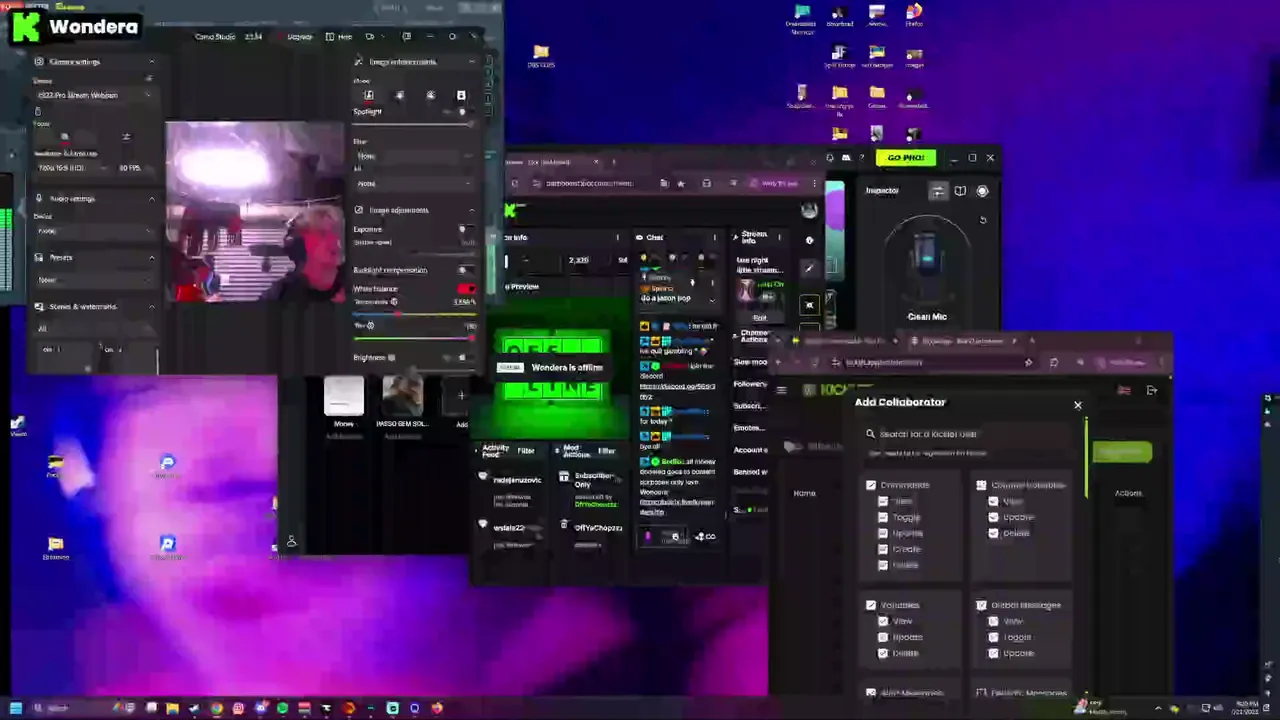Open the Audio device dropdown set to None
1280x720 pixels.
click(94, 231)
